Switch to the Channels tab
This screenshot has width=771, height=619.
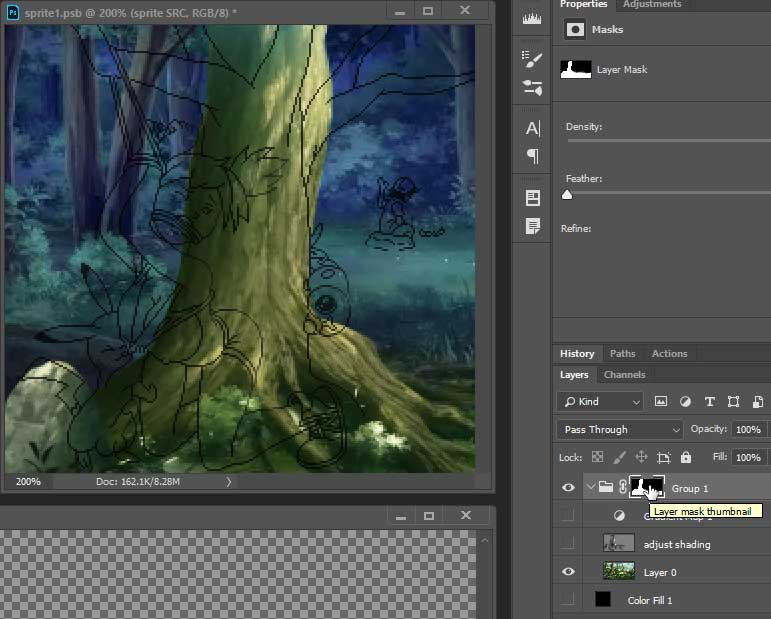pyautogui.click(x=624, y=375)
